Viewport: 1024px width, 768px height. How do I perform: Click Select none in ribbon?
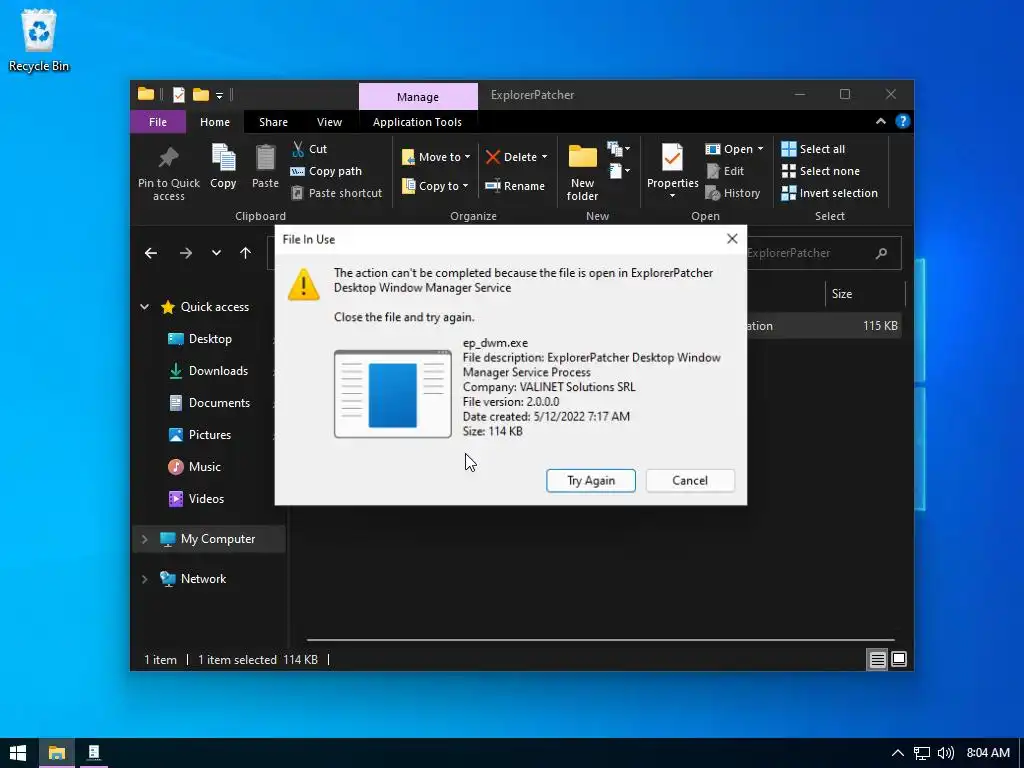820,171
